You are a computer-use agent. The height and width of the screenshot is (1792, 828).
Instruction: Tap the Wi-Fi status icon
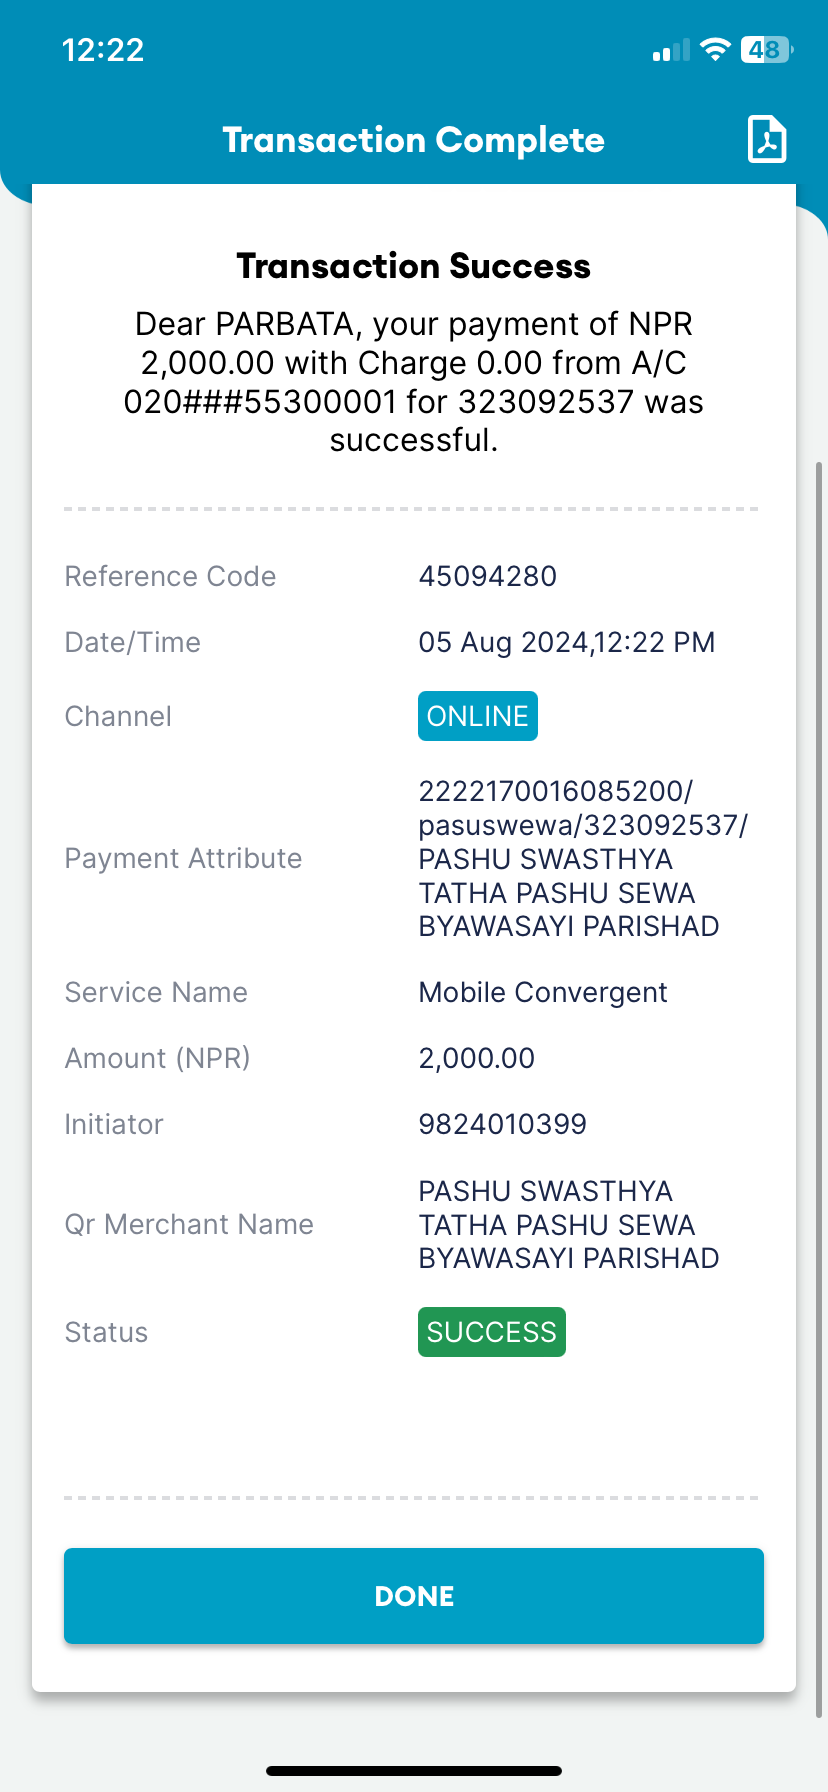[715, 50]
